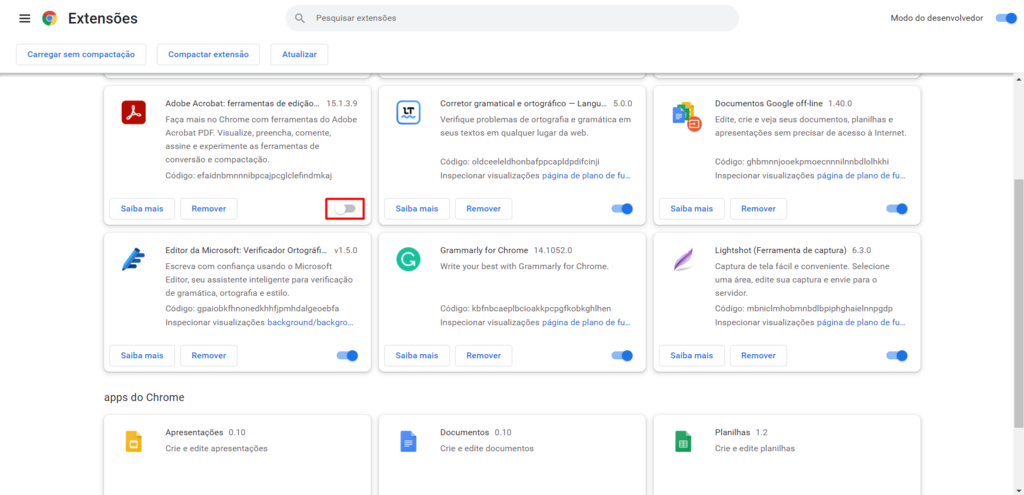Click the Microsoft Editor extension icon
1024x495 pixels.
point(134,259)
